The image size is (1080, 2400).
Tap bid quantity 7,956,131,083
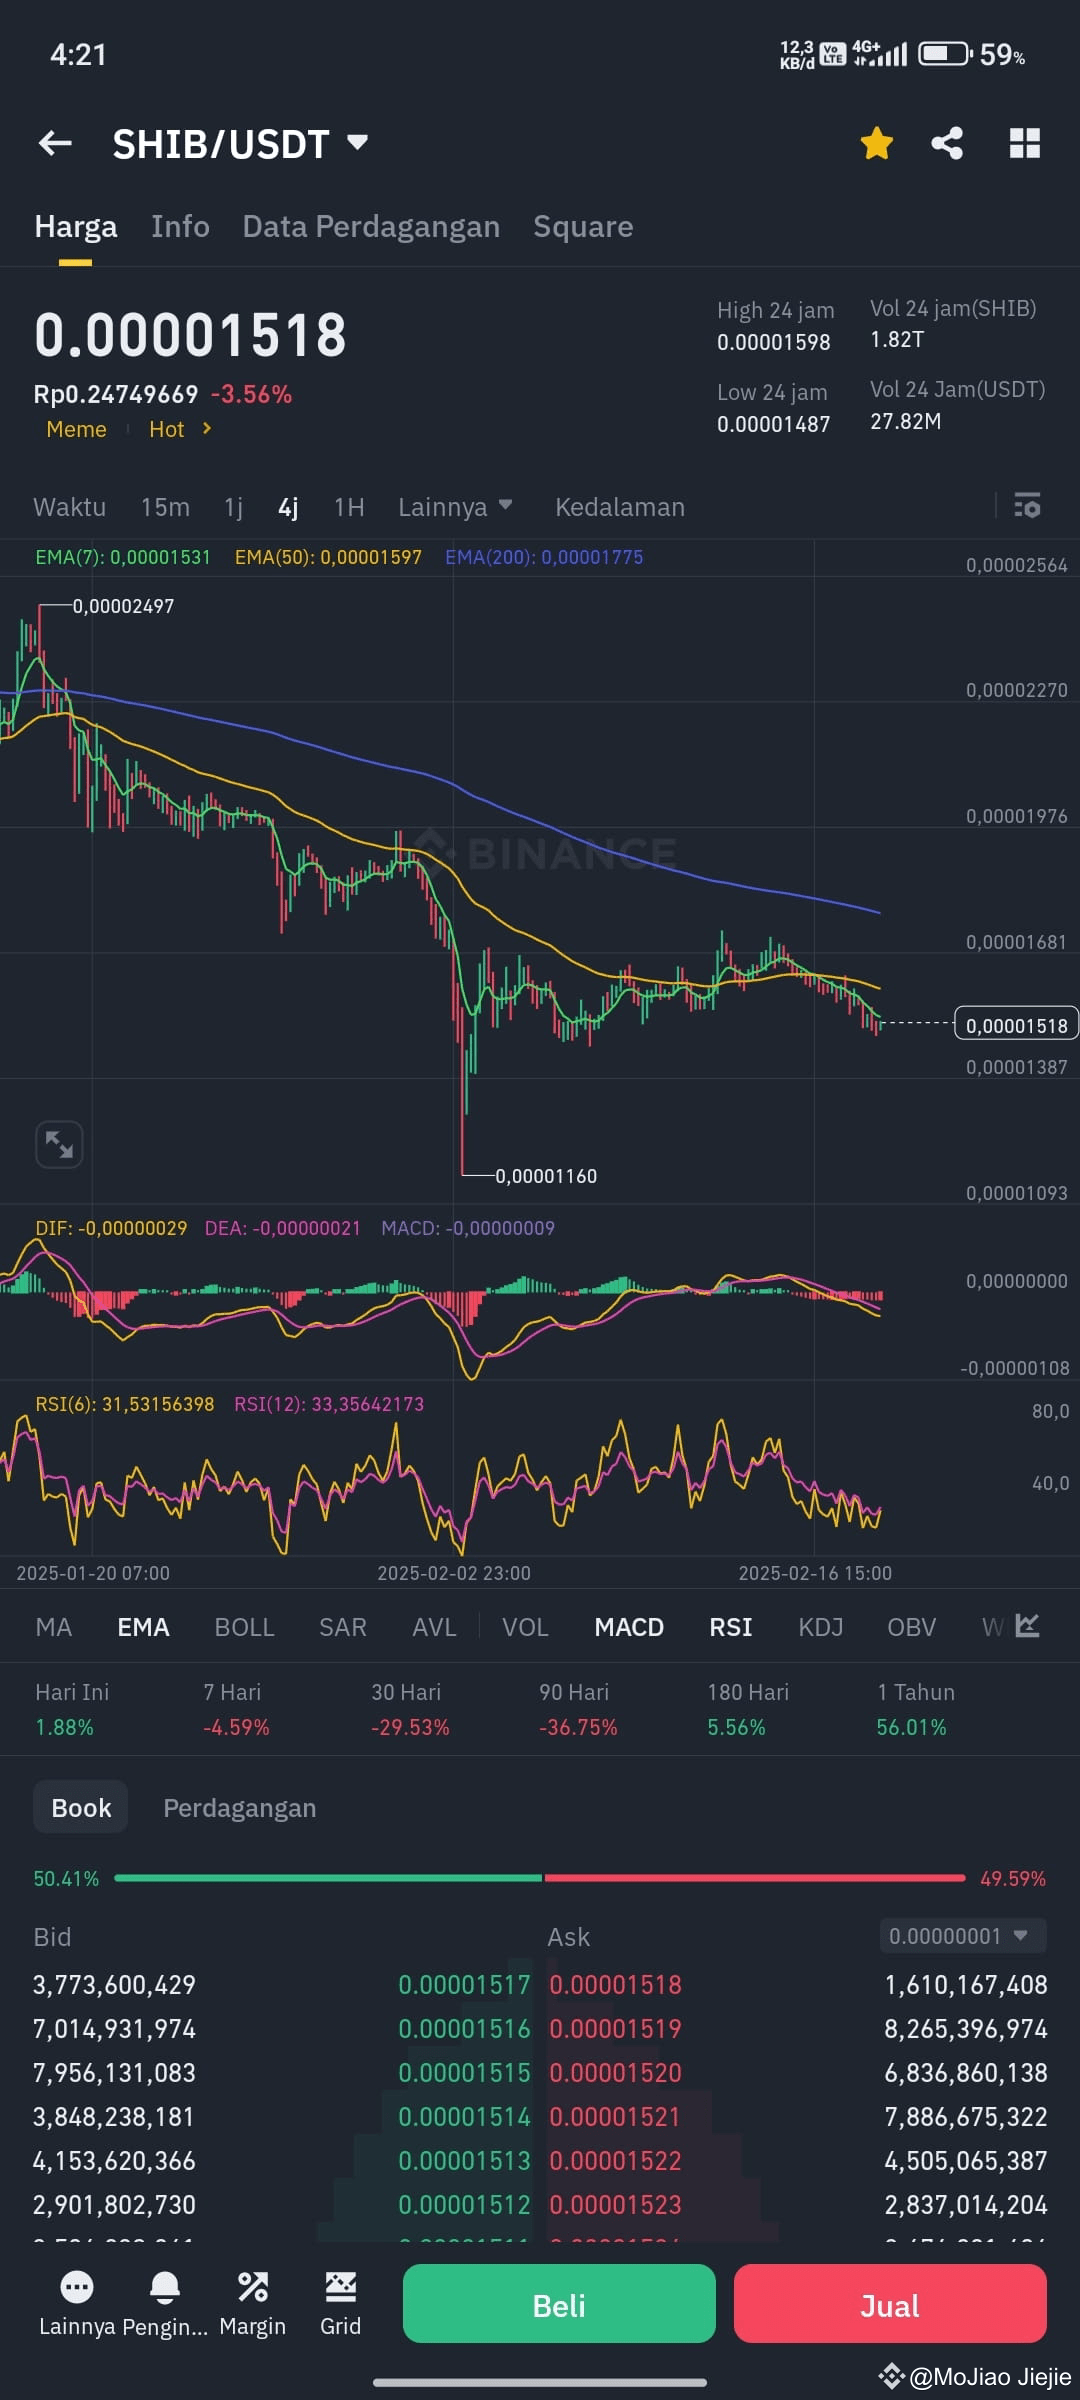tap(115, 2073)
